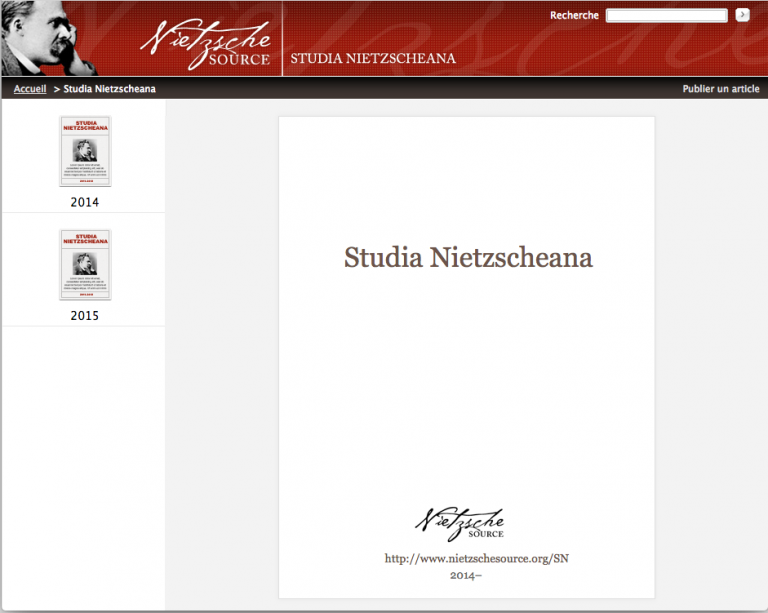Focus the Recherche search input field
The height and width of the screenshot is (613, 768).
pyautogui.click(x=666, y=15)
